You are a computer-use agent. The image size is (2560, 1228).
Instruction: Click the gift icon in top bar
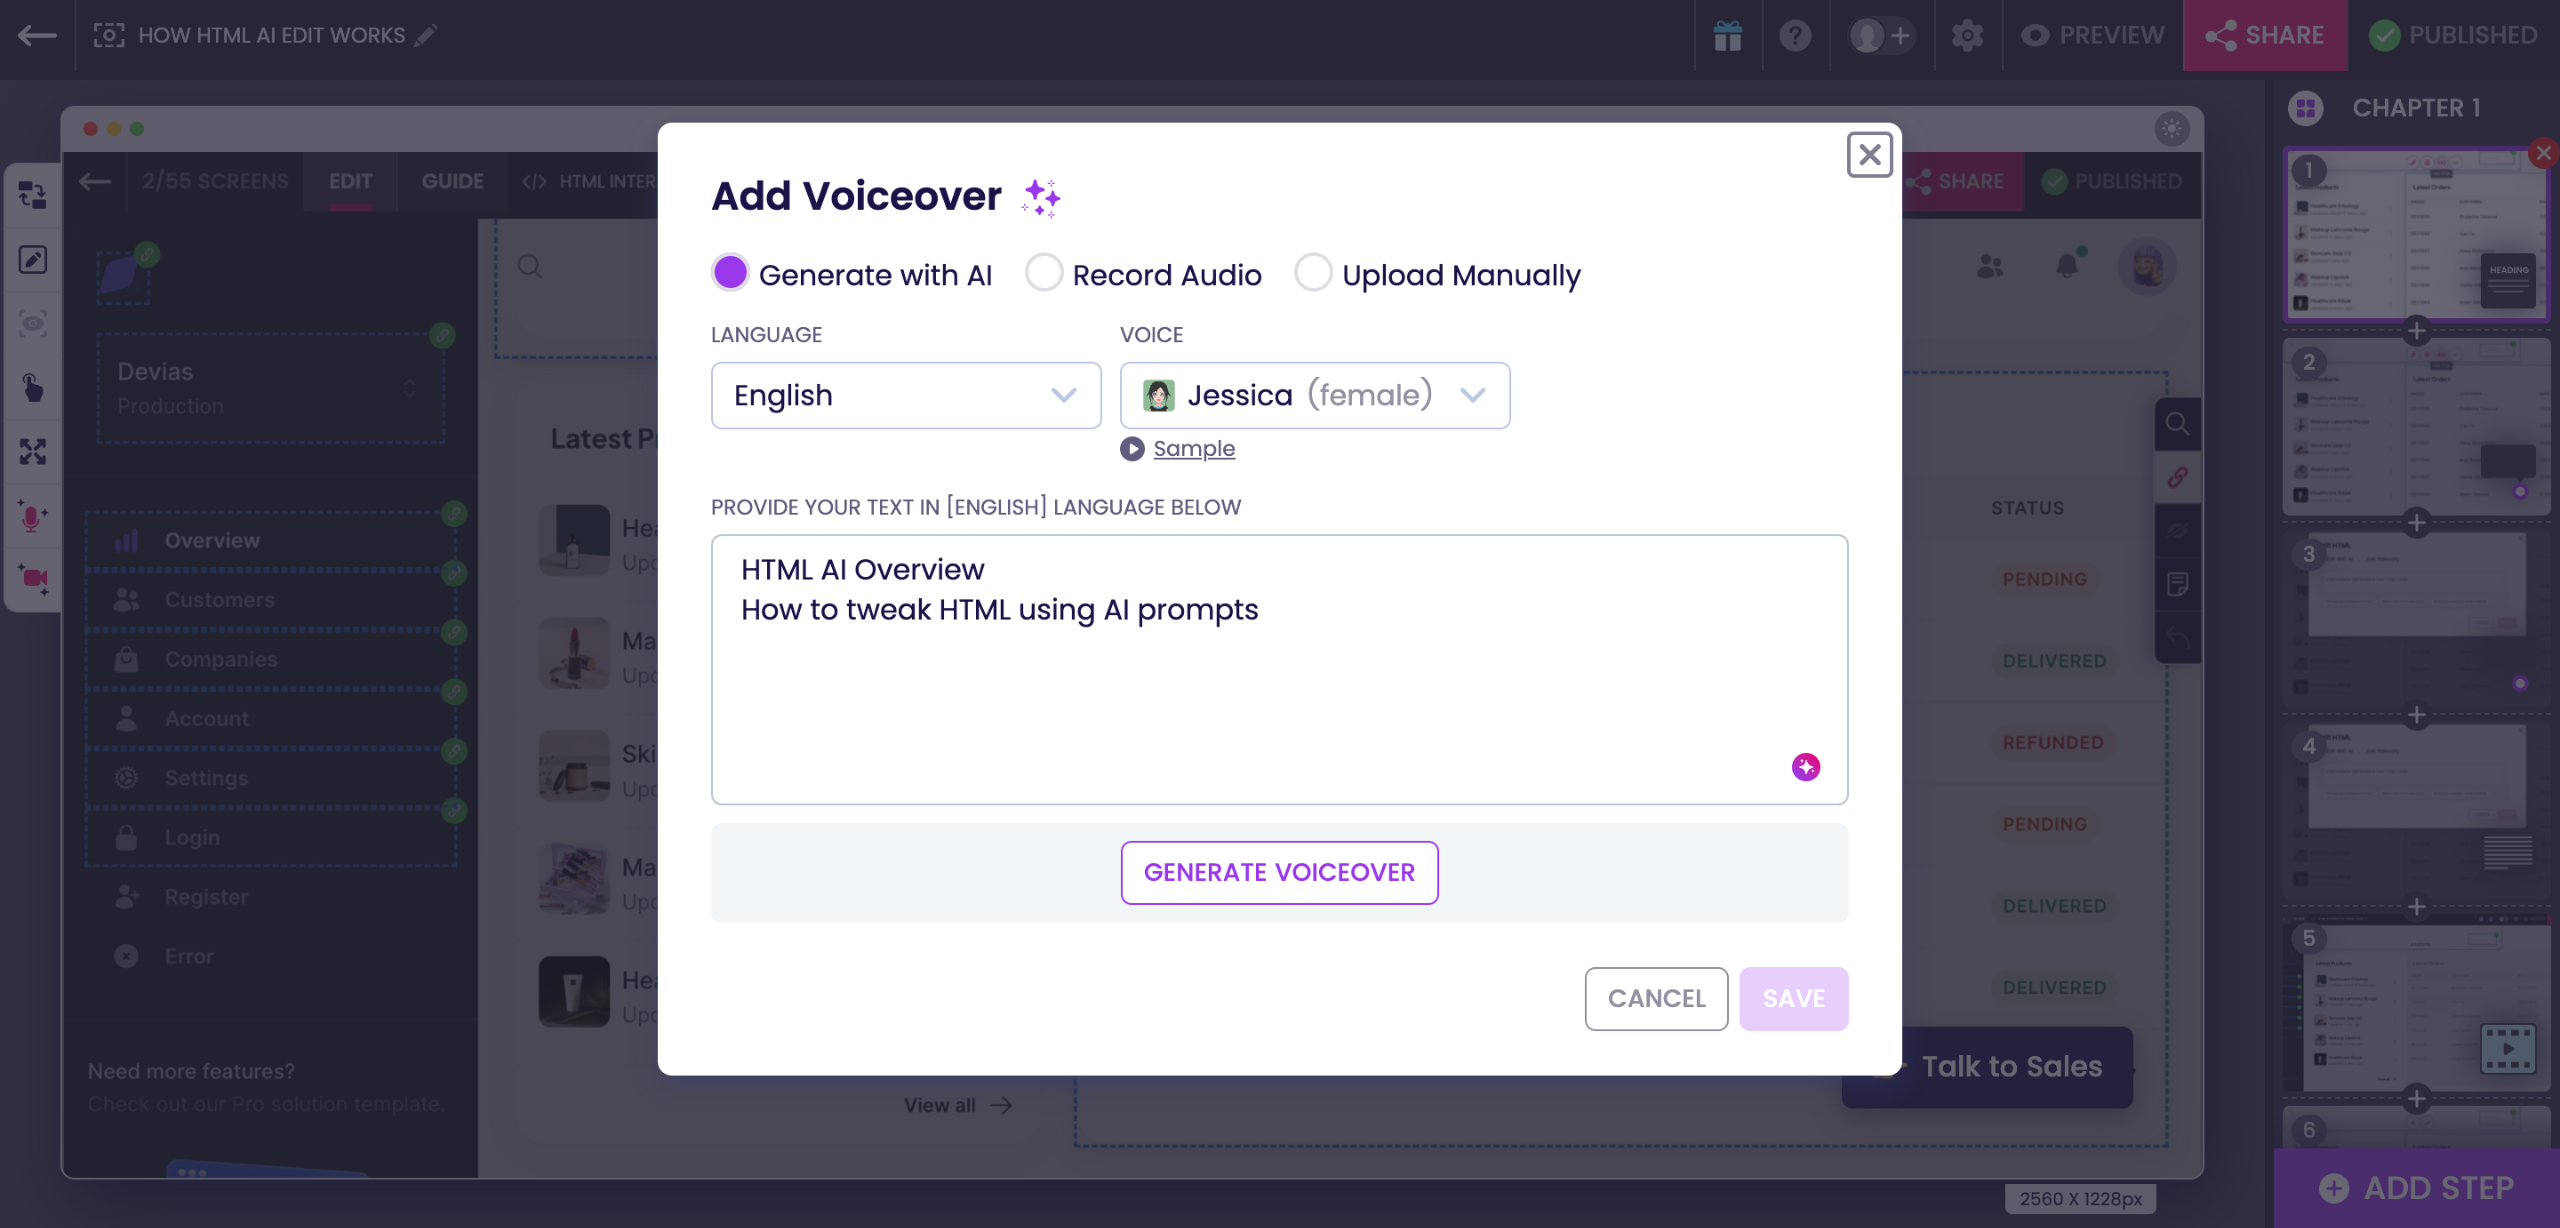coord(1727,36)
